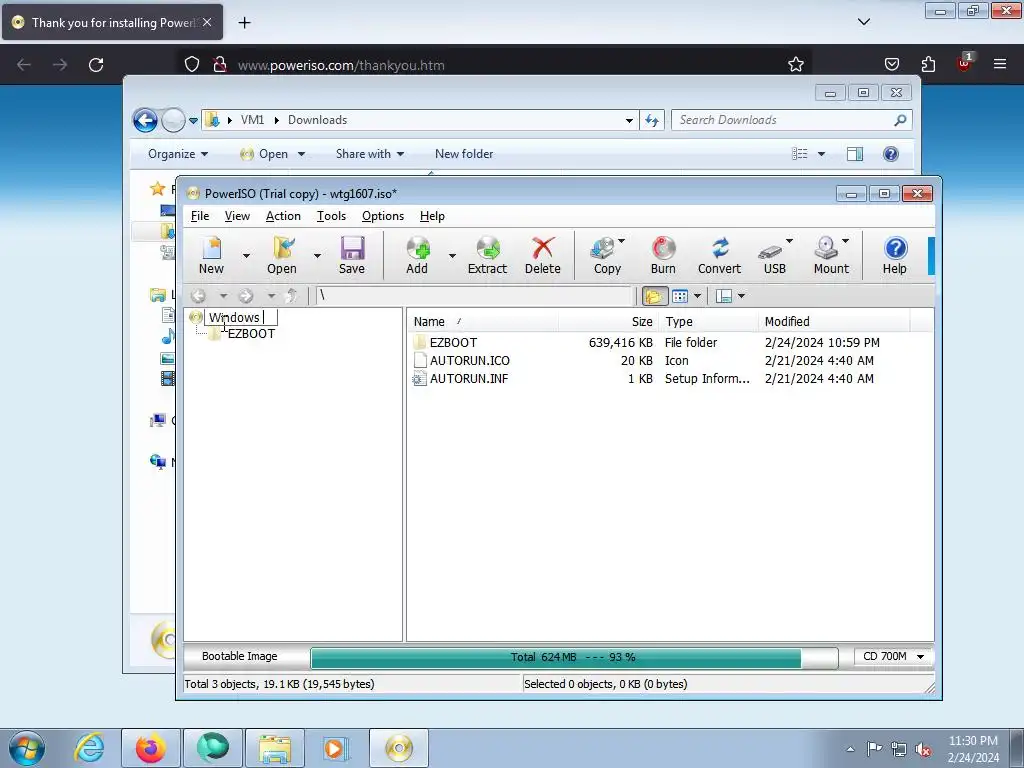Go up one folder level in PowerISO
The width and height of the screenshot is (1024, 768).
(291, 296)
